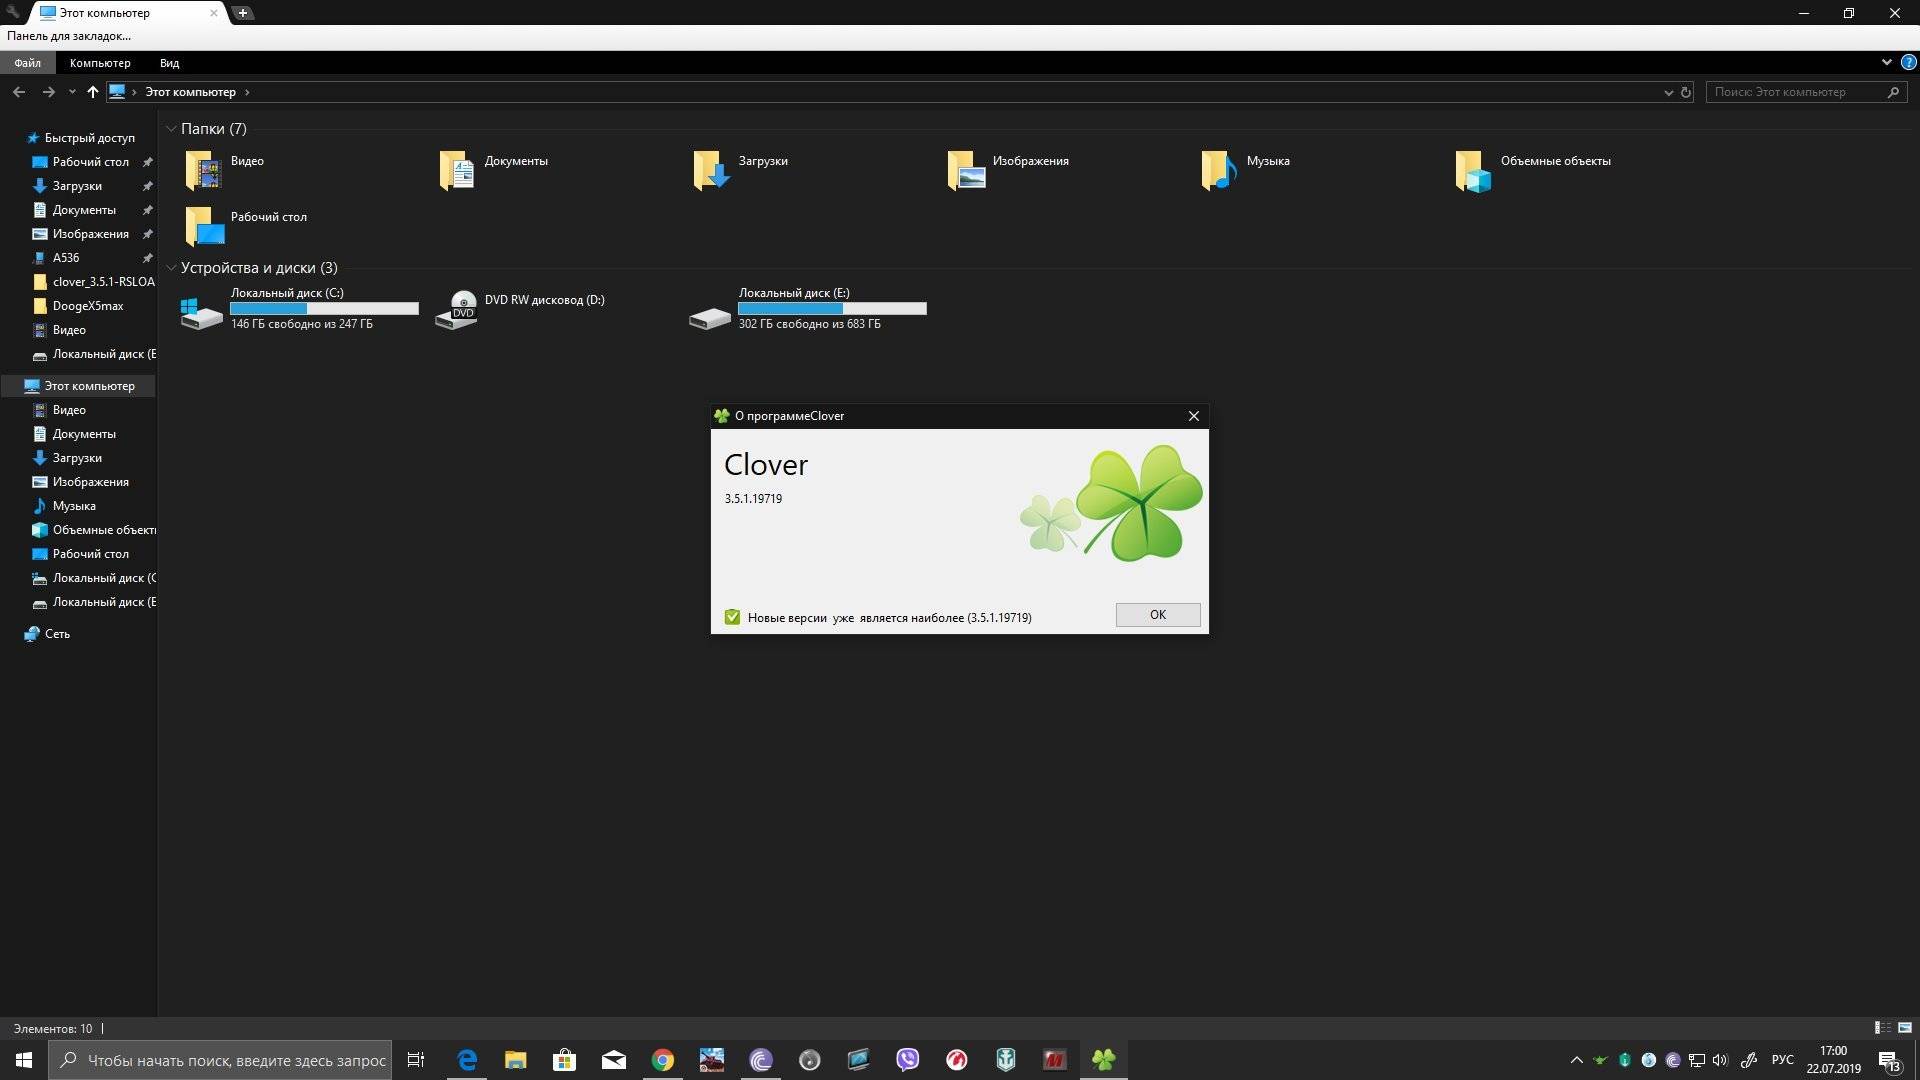
Task: Select the Рабочий стол folder icon
Action: coord(204,227)
